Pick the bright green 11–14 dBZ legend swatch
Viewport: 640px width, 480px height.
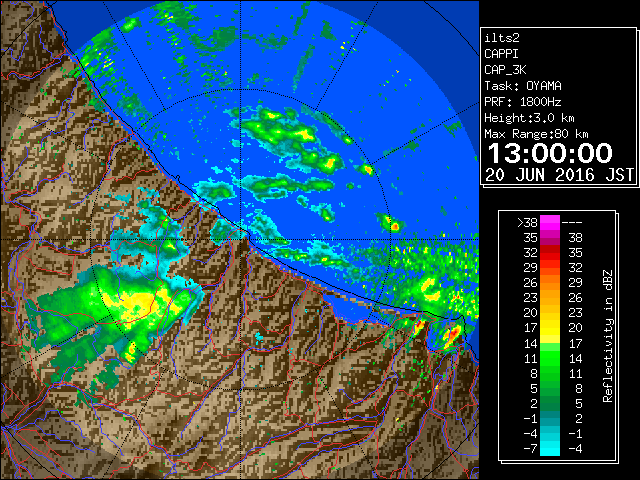click(x=550, y=358)
